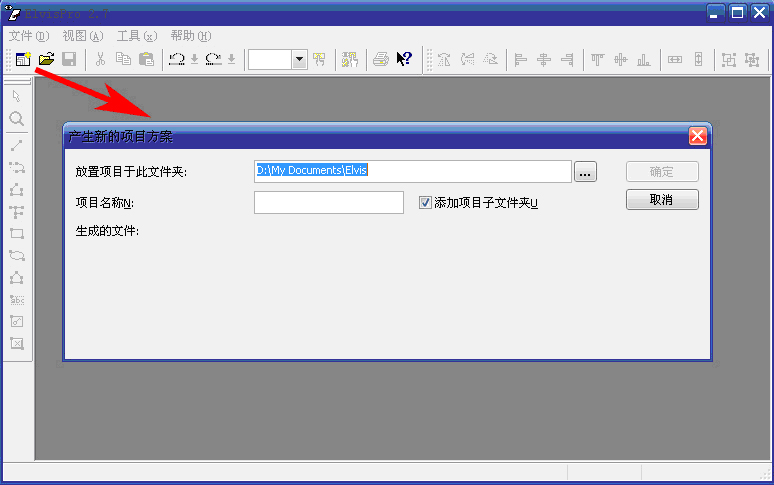Open the 工具 menu

click(x=136, y=35)
